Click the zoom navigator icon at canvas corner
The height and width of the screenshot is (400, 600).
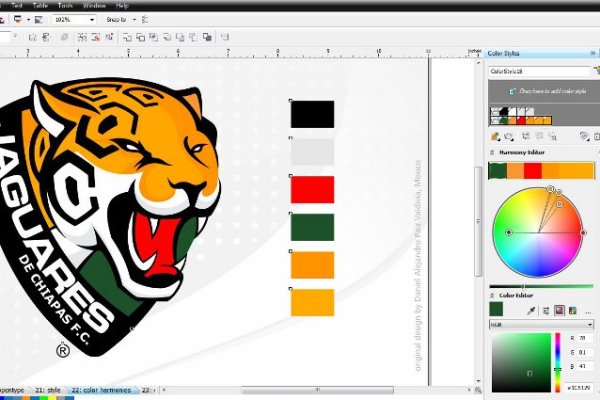click(x=478, y=390)
